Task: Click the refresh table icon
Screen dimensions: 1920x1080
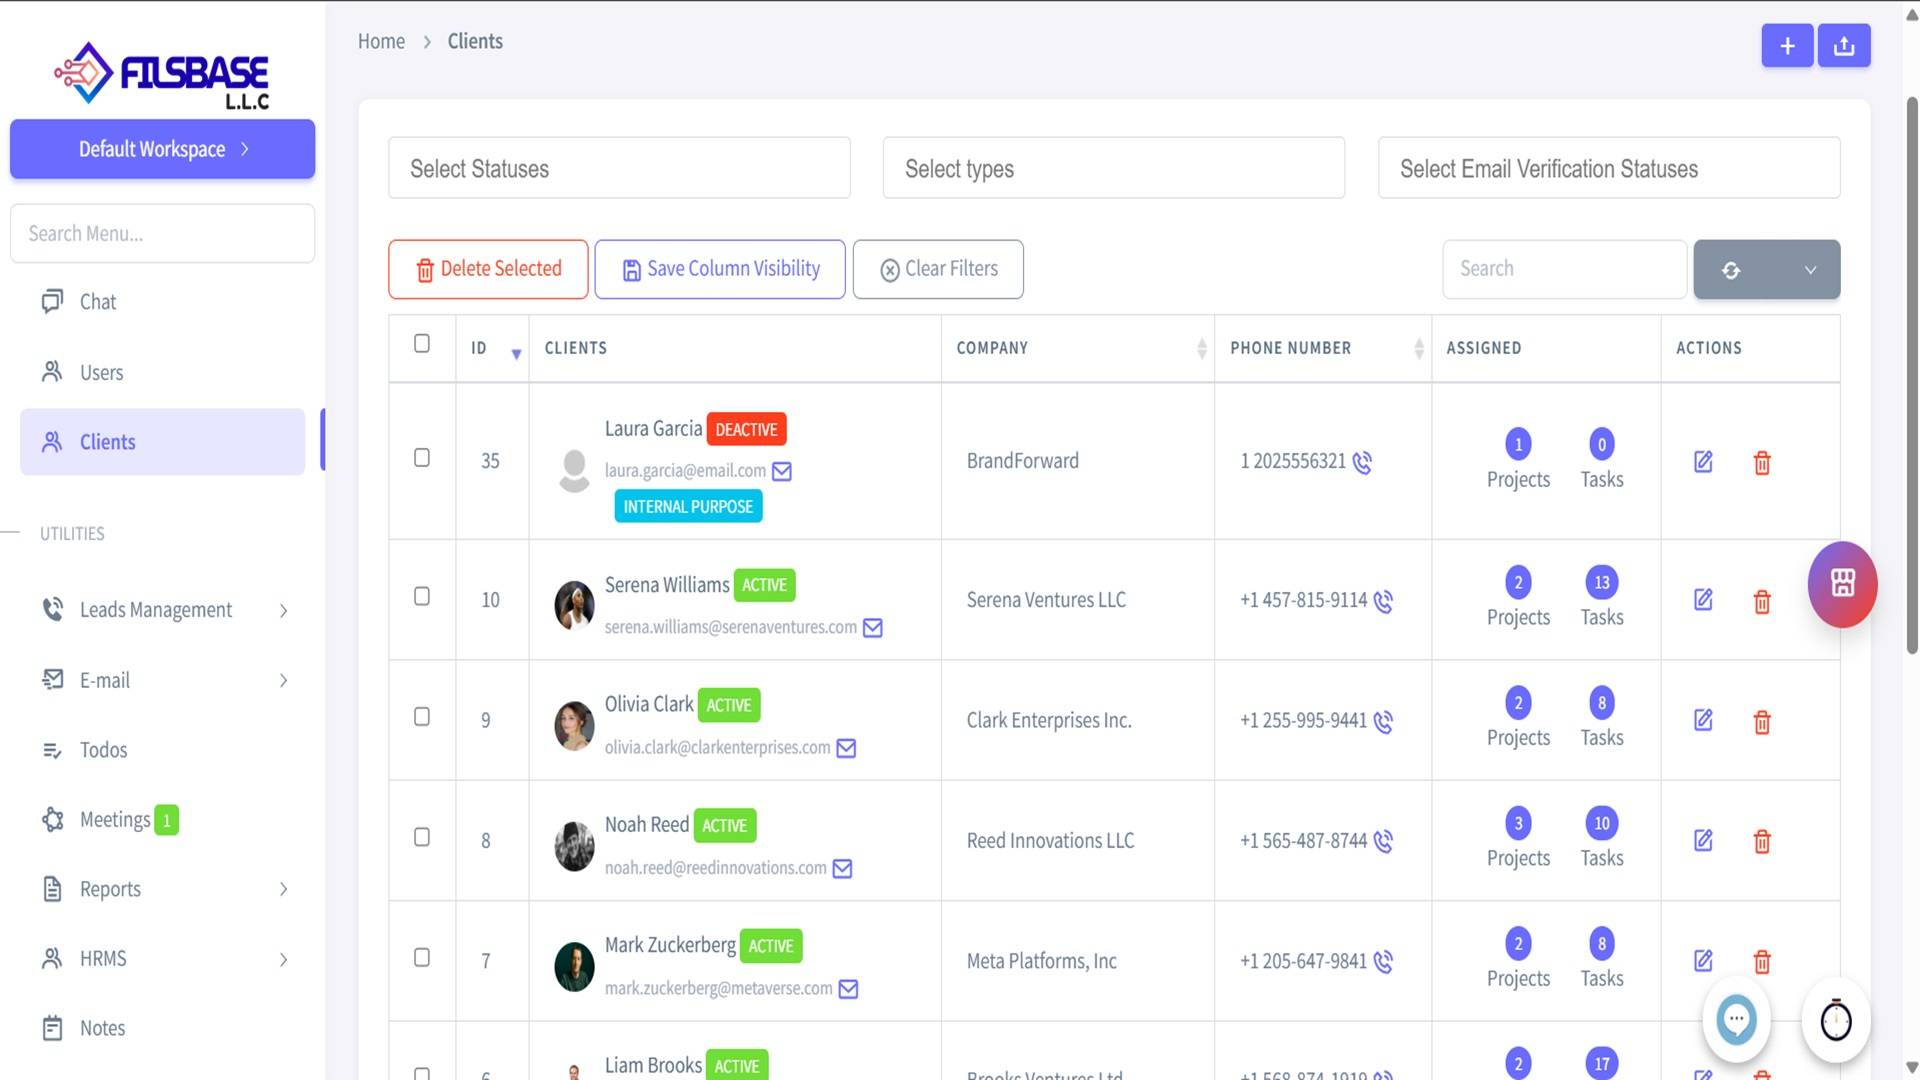Action: (1731, 270)
